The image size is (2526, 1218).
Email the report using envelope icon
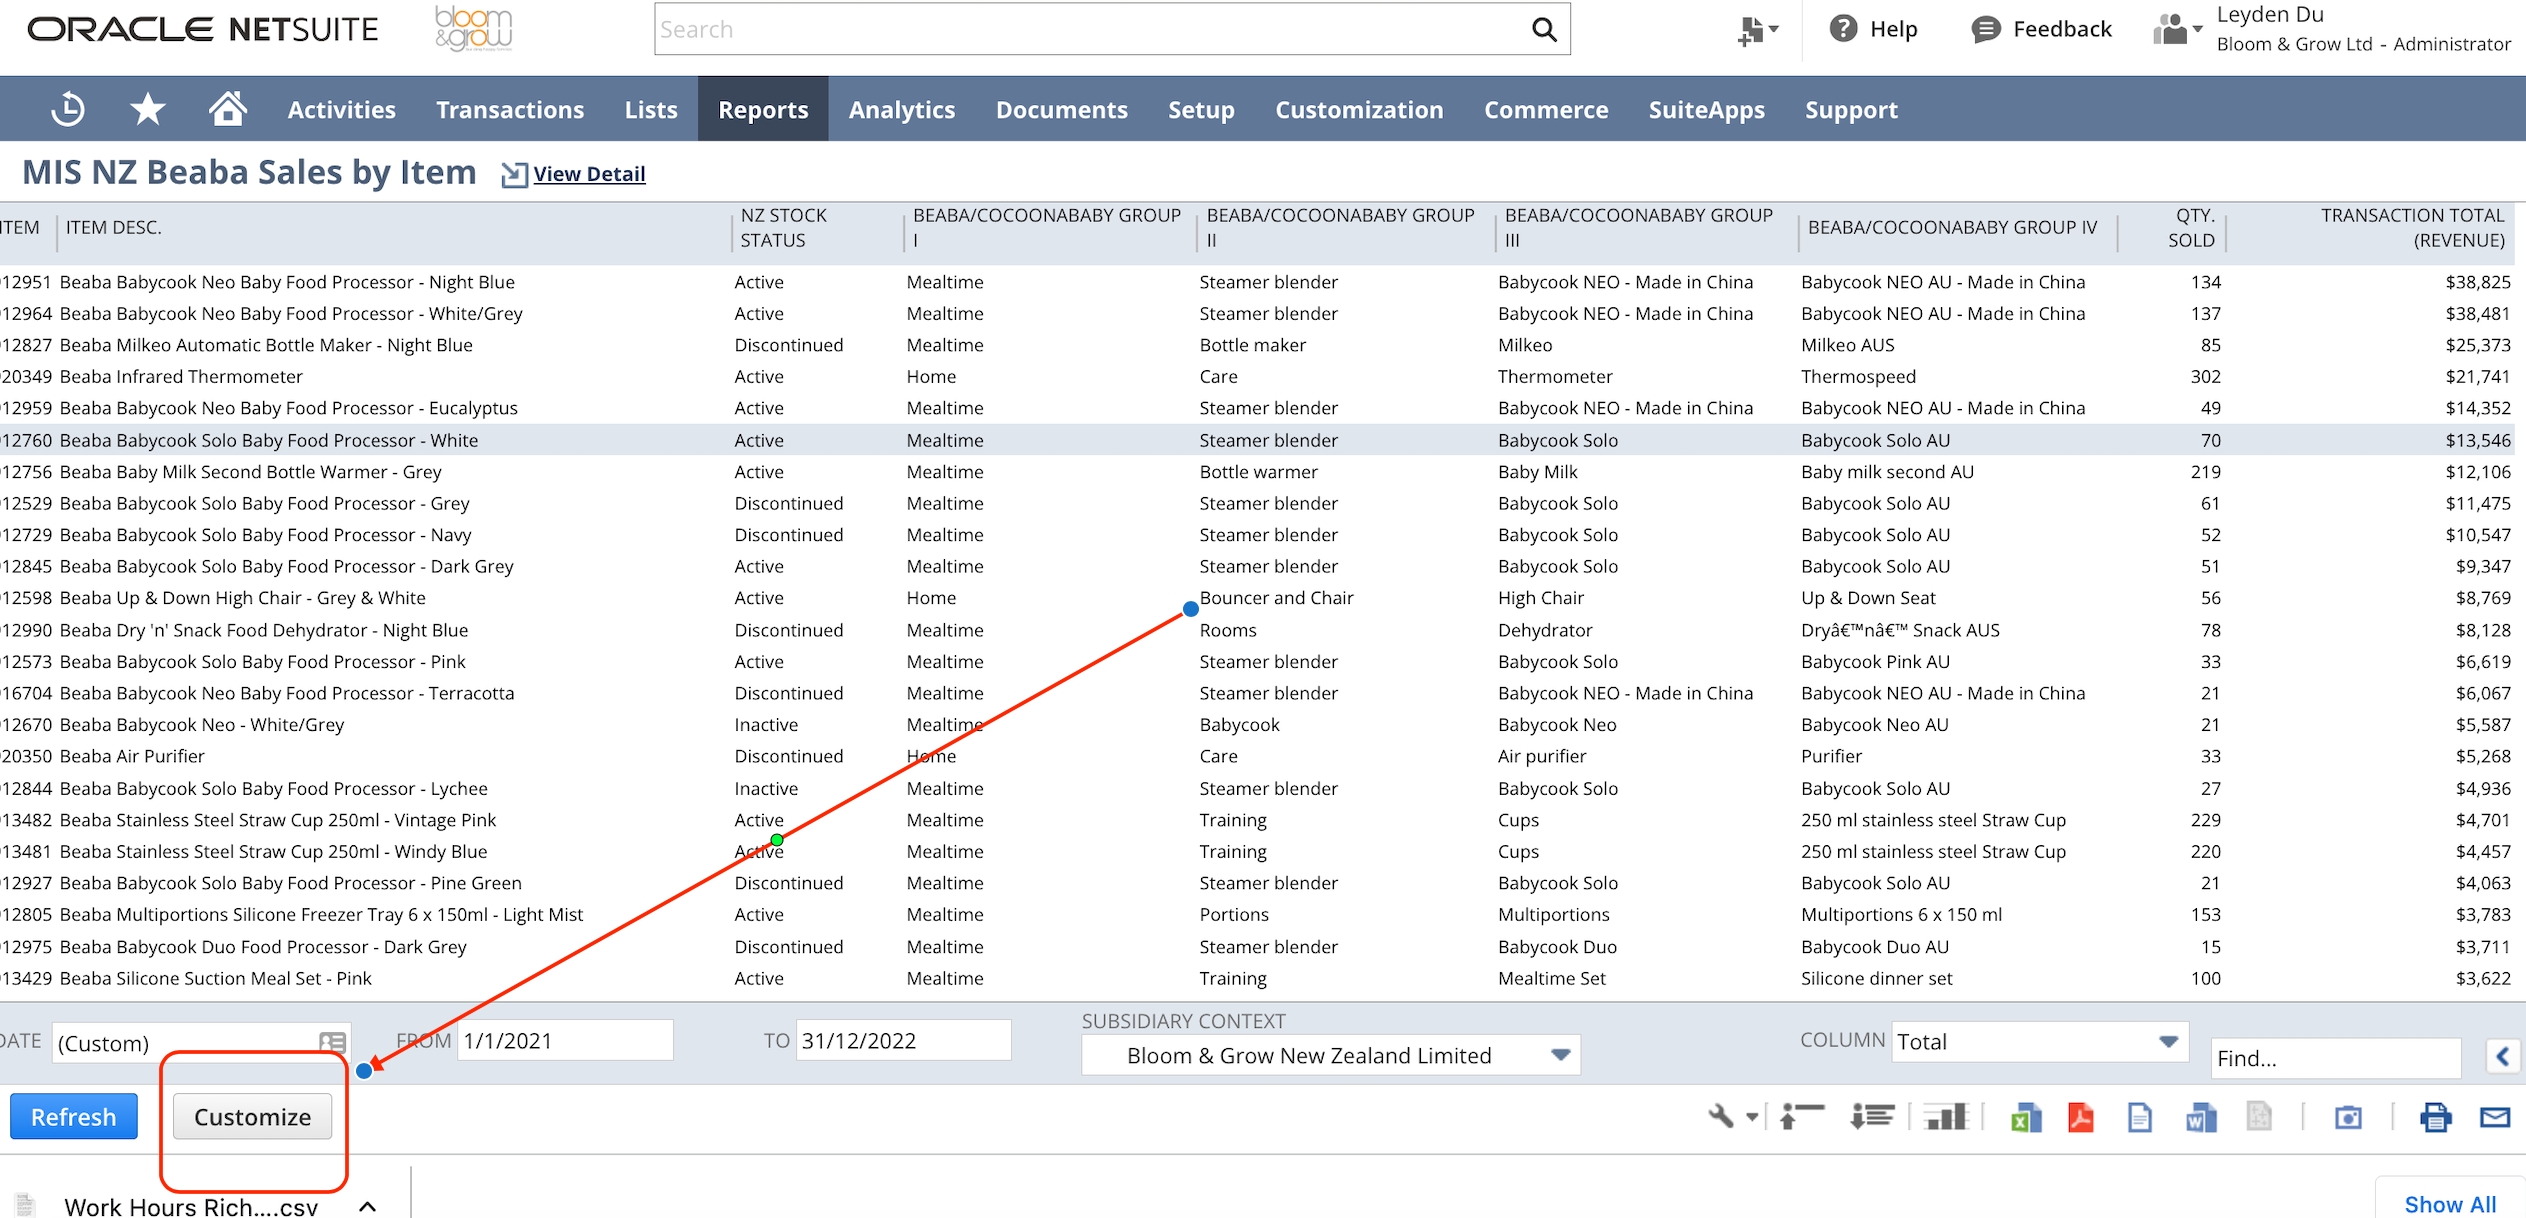click(x=2495, y=1117)
